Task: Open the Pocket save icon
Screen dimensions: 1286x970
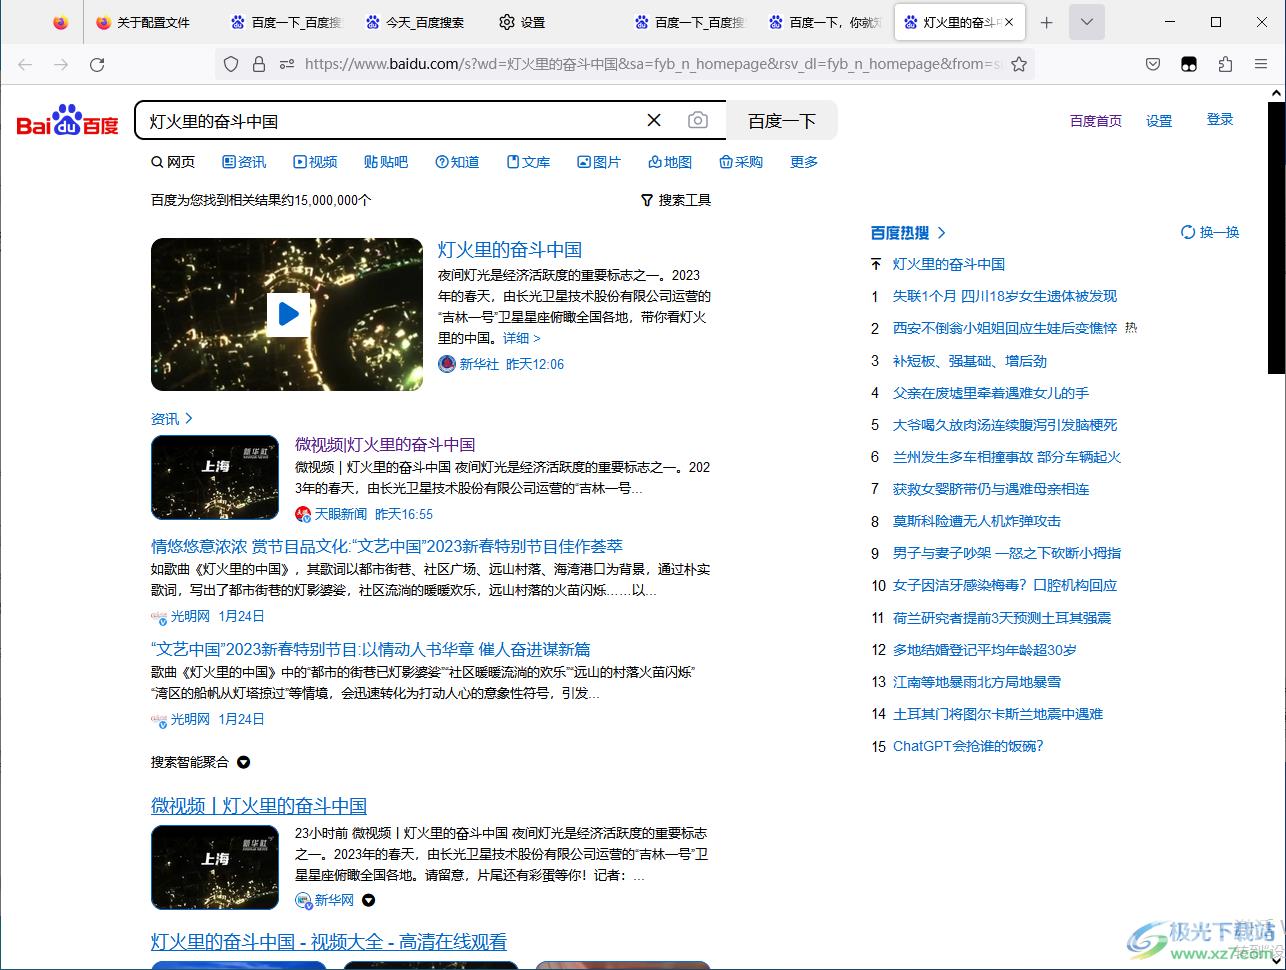Action: click(1153, 64)
